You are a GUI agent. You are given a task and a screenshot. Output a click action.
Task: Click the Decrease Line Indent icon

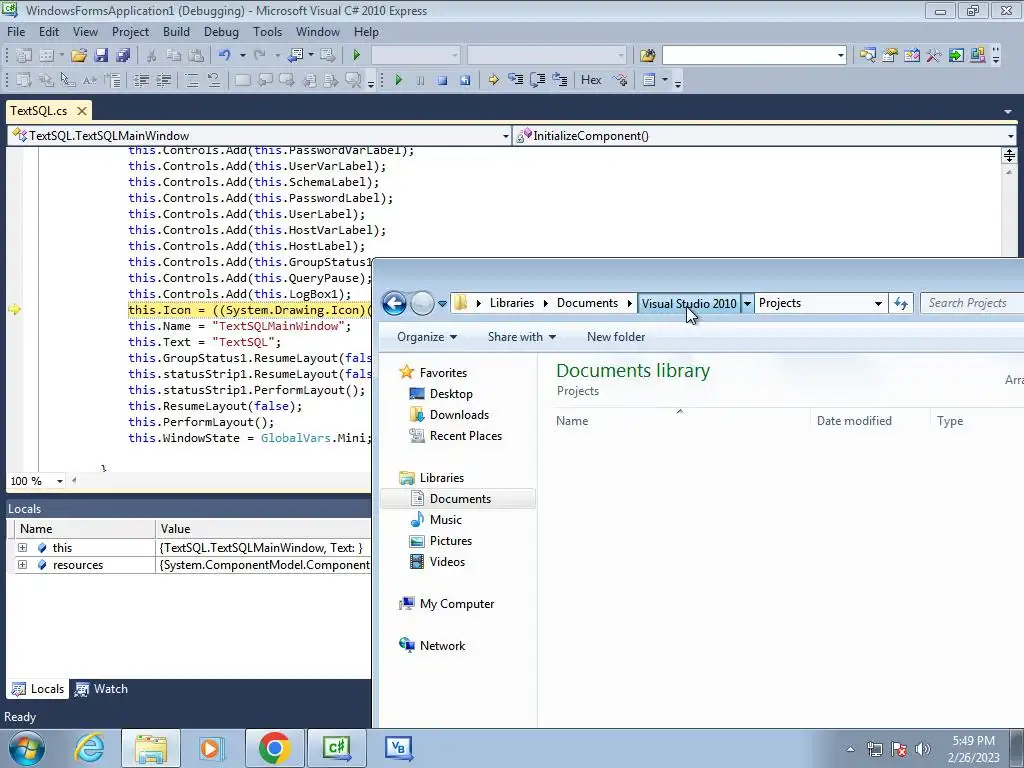[141, 80]
